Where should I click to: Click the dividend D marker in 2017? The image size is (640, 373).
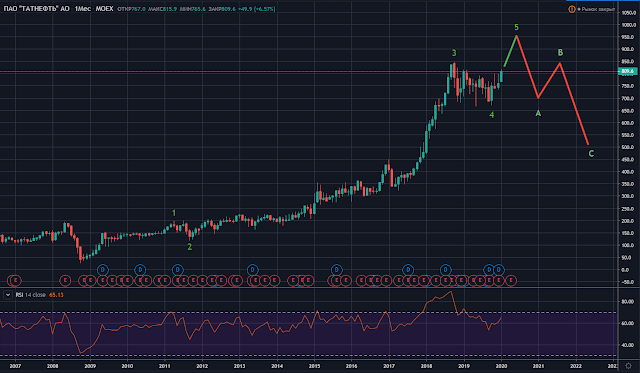click(408, 270)
